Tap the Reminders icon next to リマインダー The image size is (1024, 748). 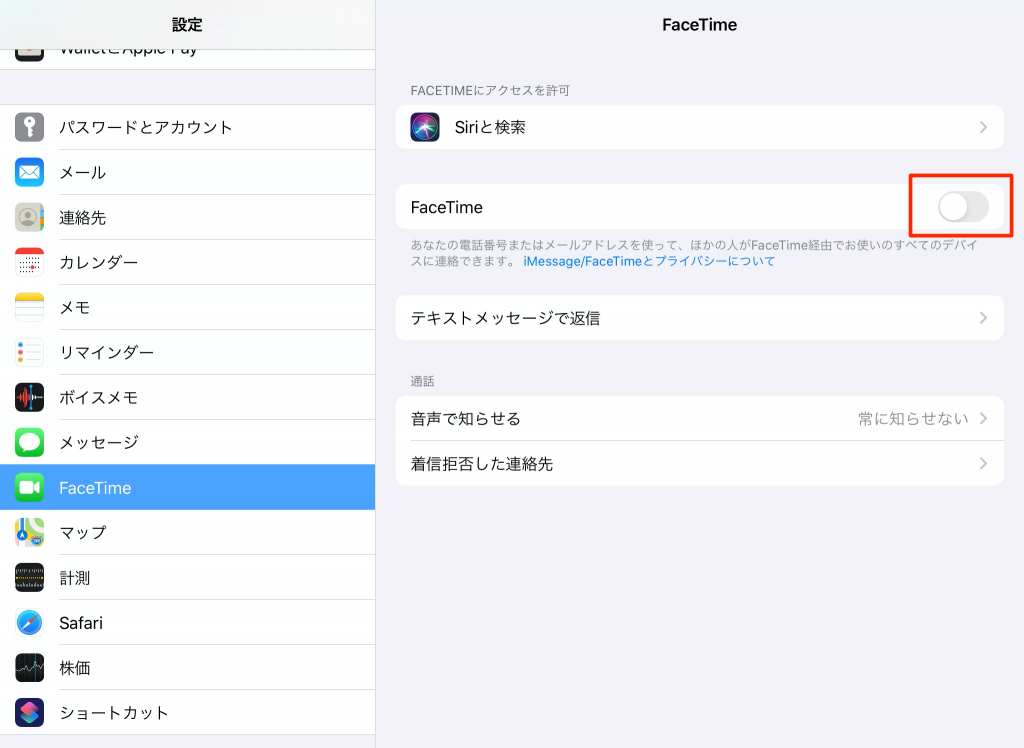point(29,353)
